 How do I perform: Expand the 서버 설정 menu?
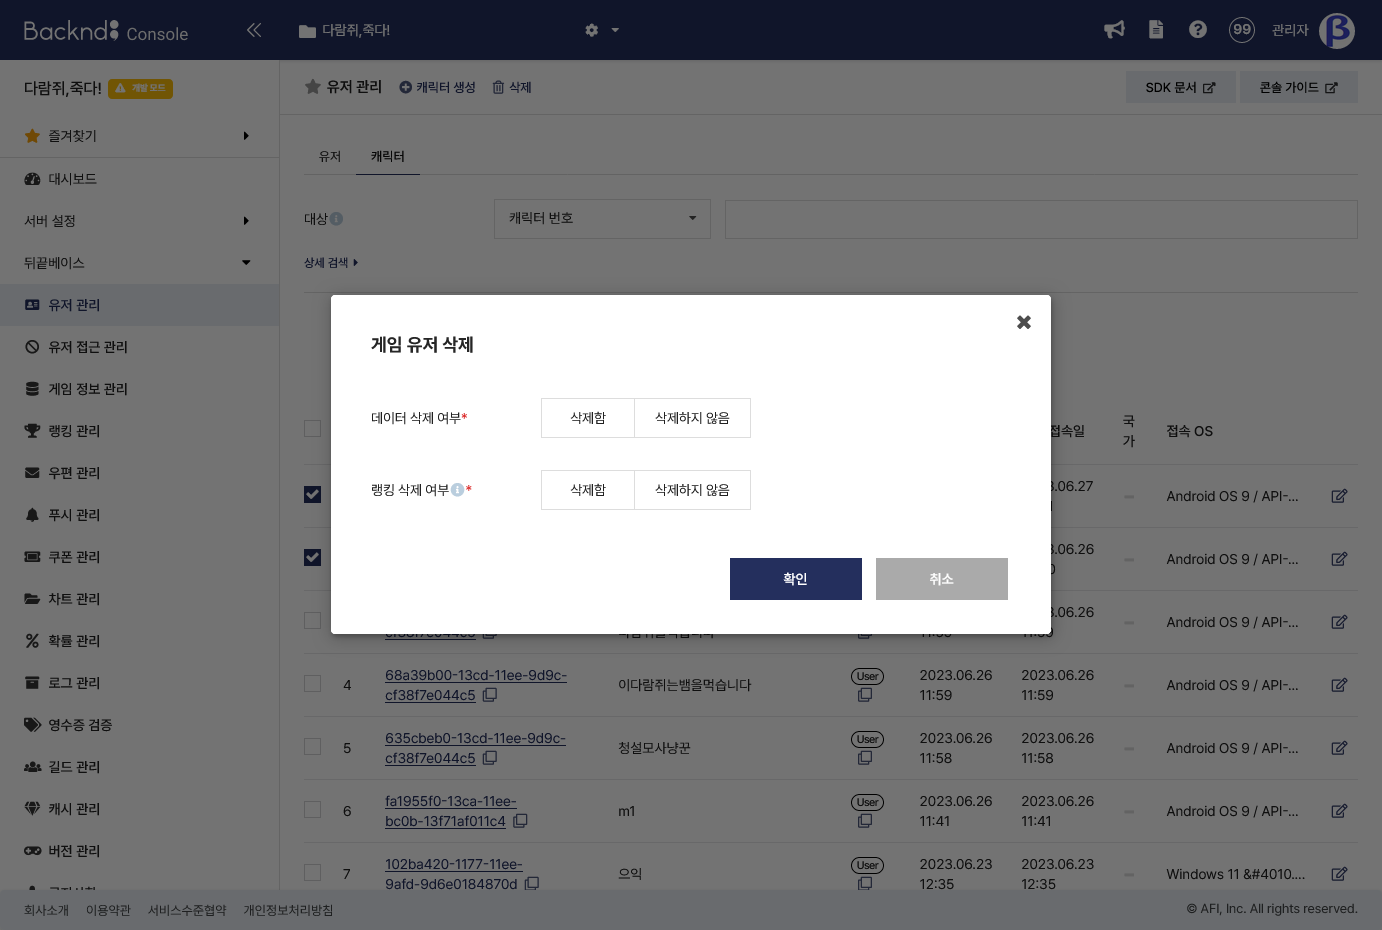[140, 221]
